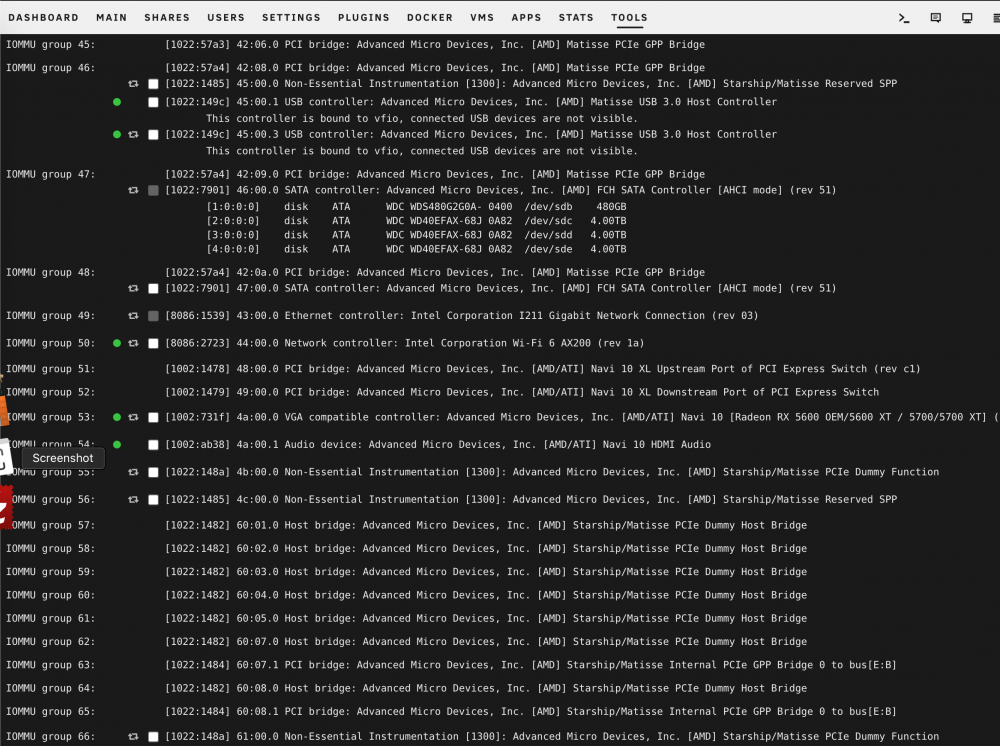Click green status dot for USB controller 45:00.3
The width and height of the screenshot is (1000, 746).
pyautogui.click(x=117, y=135)
